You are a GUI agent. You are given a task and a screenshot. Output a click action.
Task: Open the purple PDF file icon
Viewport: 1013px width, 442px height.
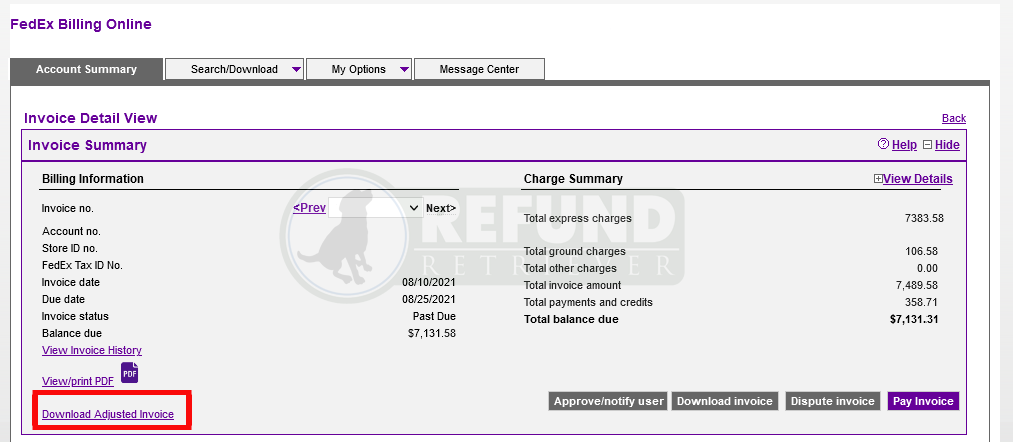tap(130, 373)
